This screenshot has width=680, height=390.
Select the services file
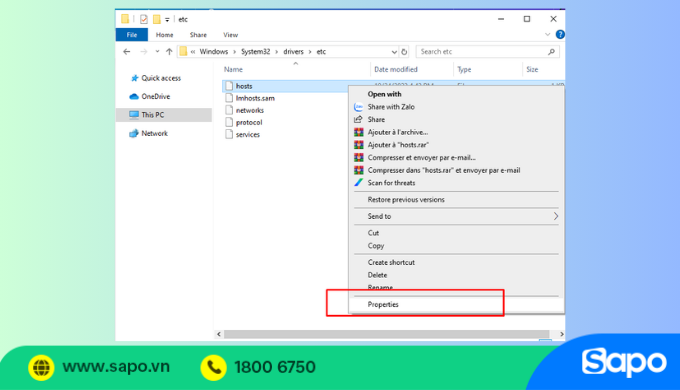[x=248, y=134]
